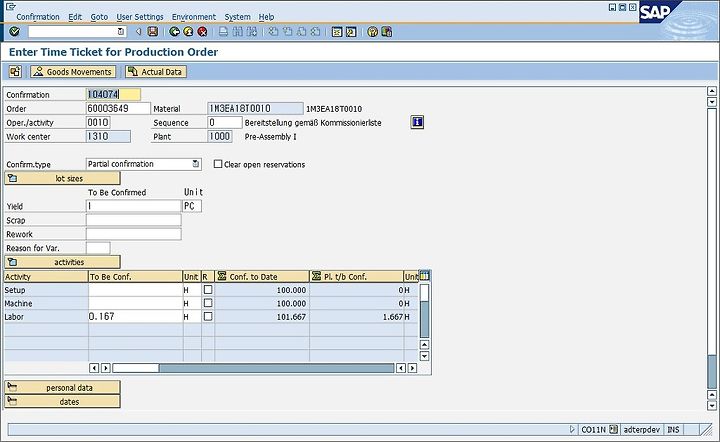The image size is (720, 442).
Task: Click the Conf. to Date column header
Action: (x=262, y=276)
